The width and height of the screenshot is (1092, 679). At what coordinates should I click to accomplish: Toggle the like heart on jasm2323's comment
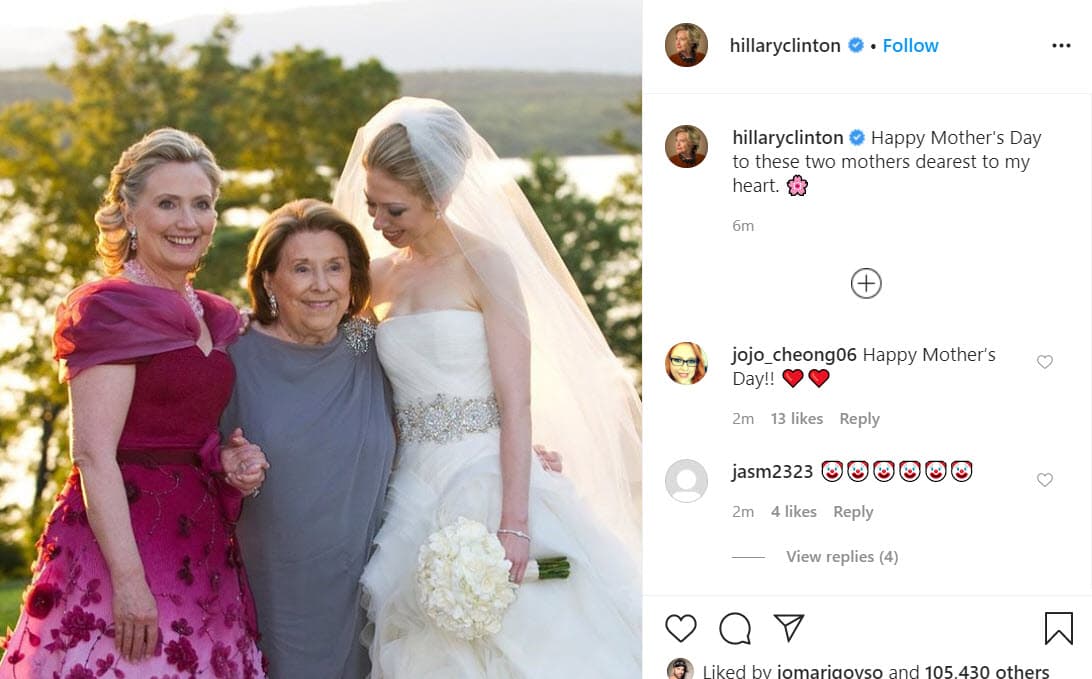click(x=1045, y=478)
